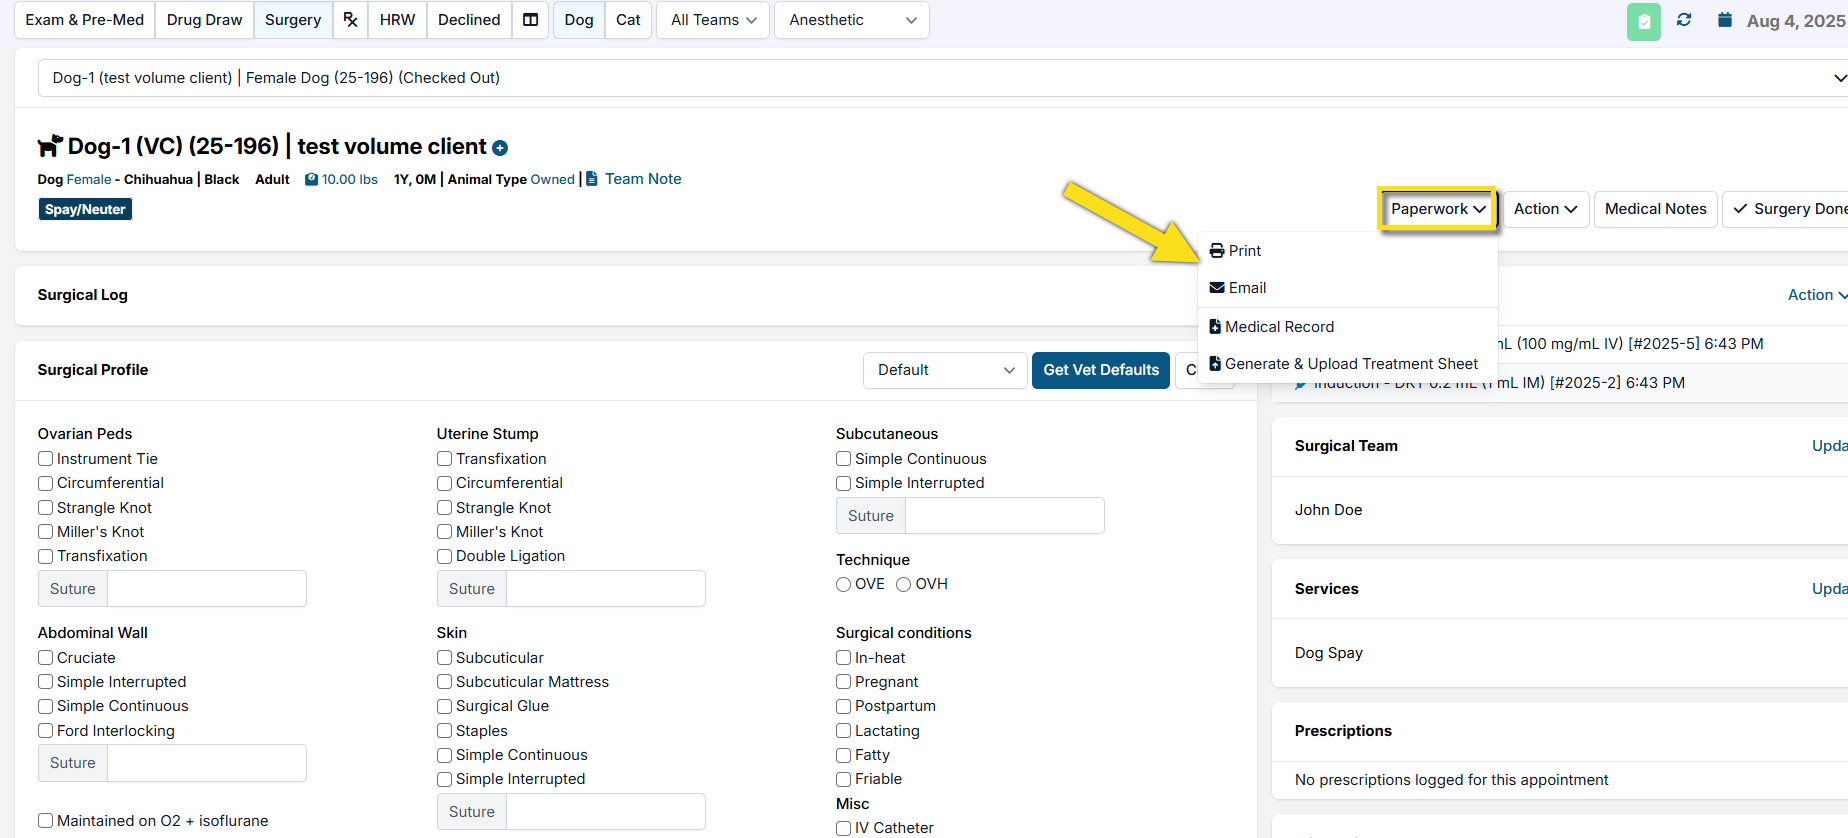Screen dimensions: 1848x838
Task: Enable the Surgical Glue checkbox
Action: [445, 706]
